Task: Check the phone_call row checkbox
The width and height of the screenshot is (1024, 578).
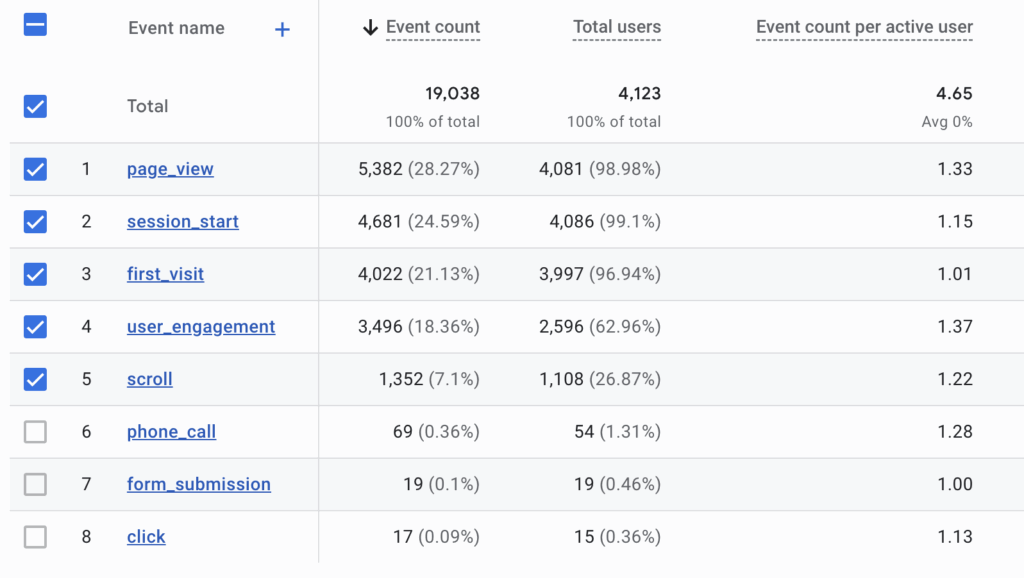Action: (35, 432)
